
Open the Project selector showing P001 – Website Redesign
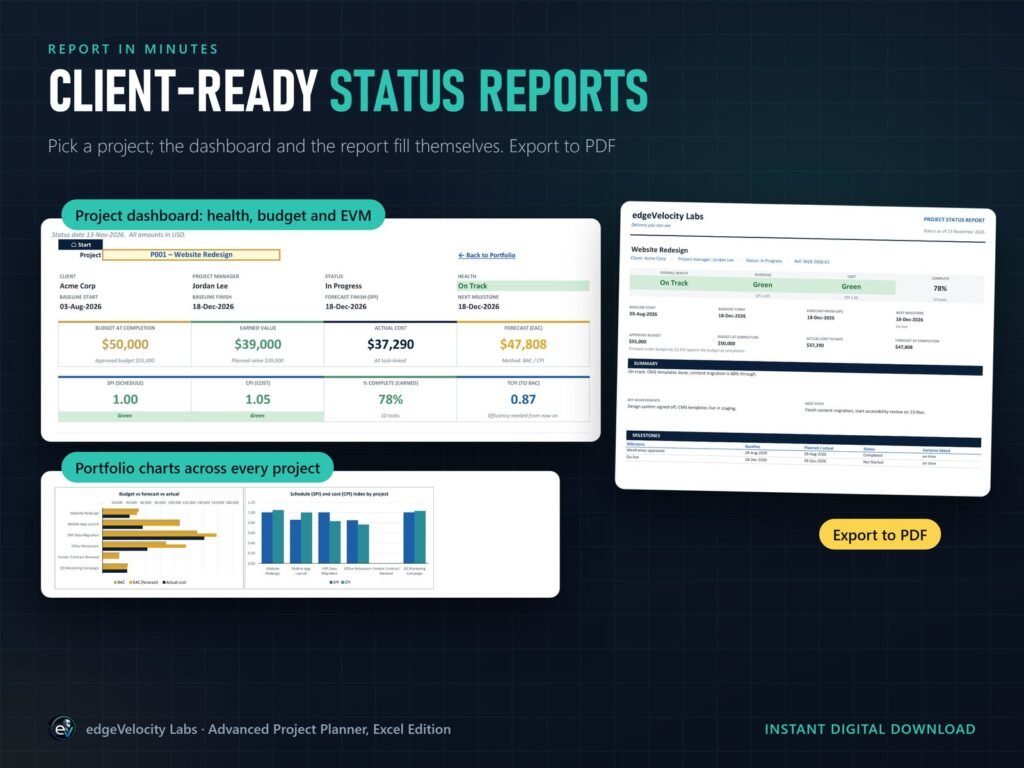191,255
